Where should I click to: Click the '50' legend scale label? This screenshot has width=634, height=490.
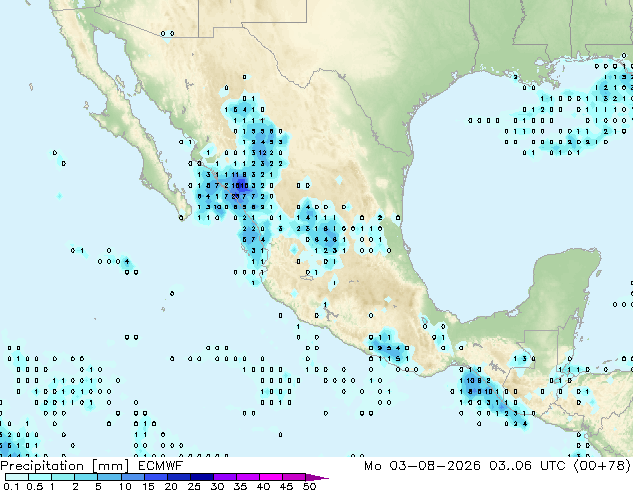310,486
